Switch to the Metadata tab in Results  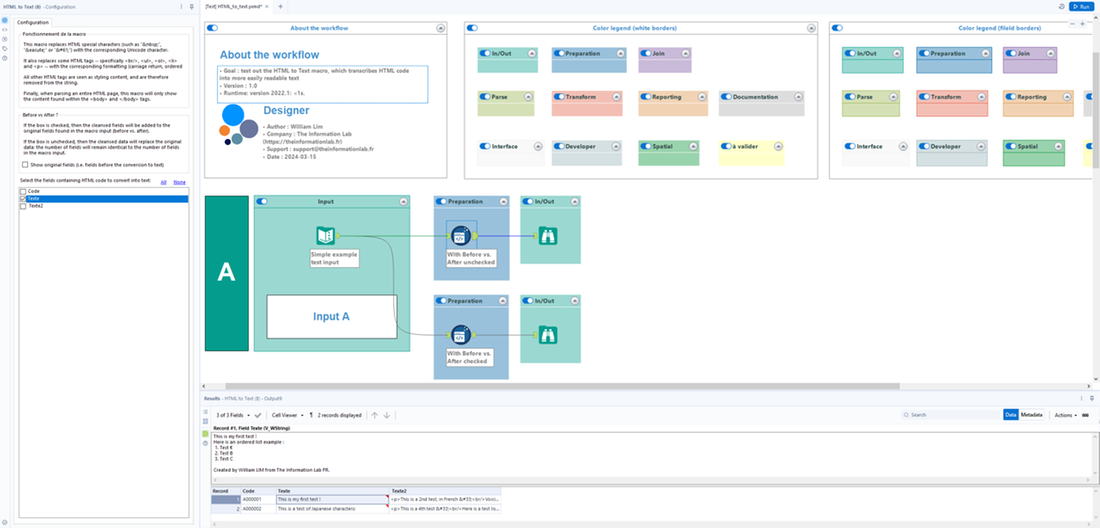pyautogui.click(x=1032, y=415)
